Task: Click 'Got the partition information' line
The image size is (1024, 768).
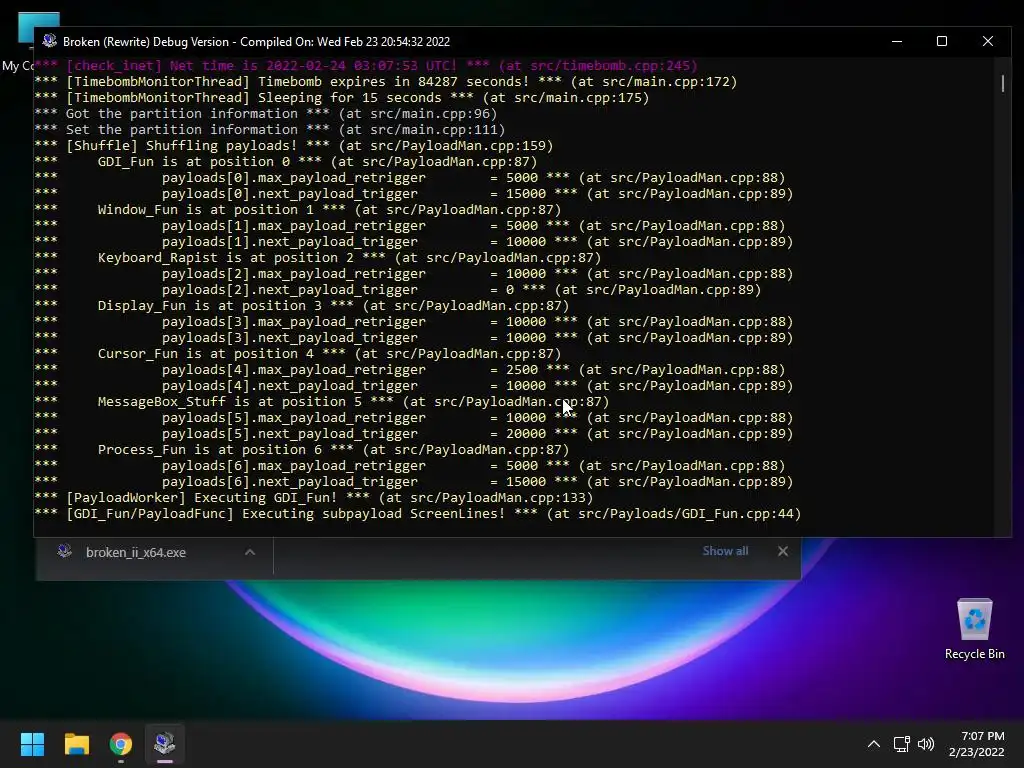Action: pos(266,114)
